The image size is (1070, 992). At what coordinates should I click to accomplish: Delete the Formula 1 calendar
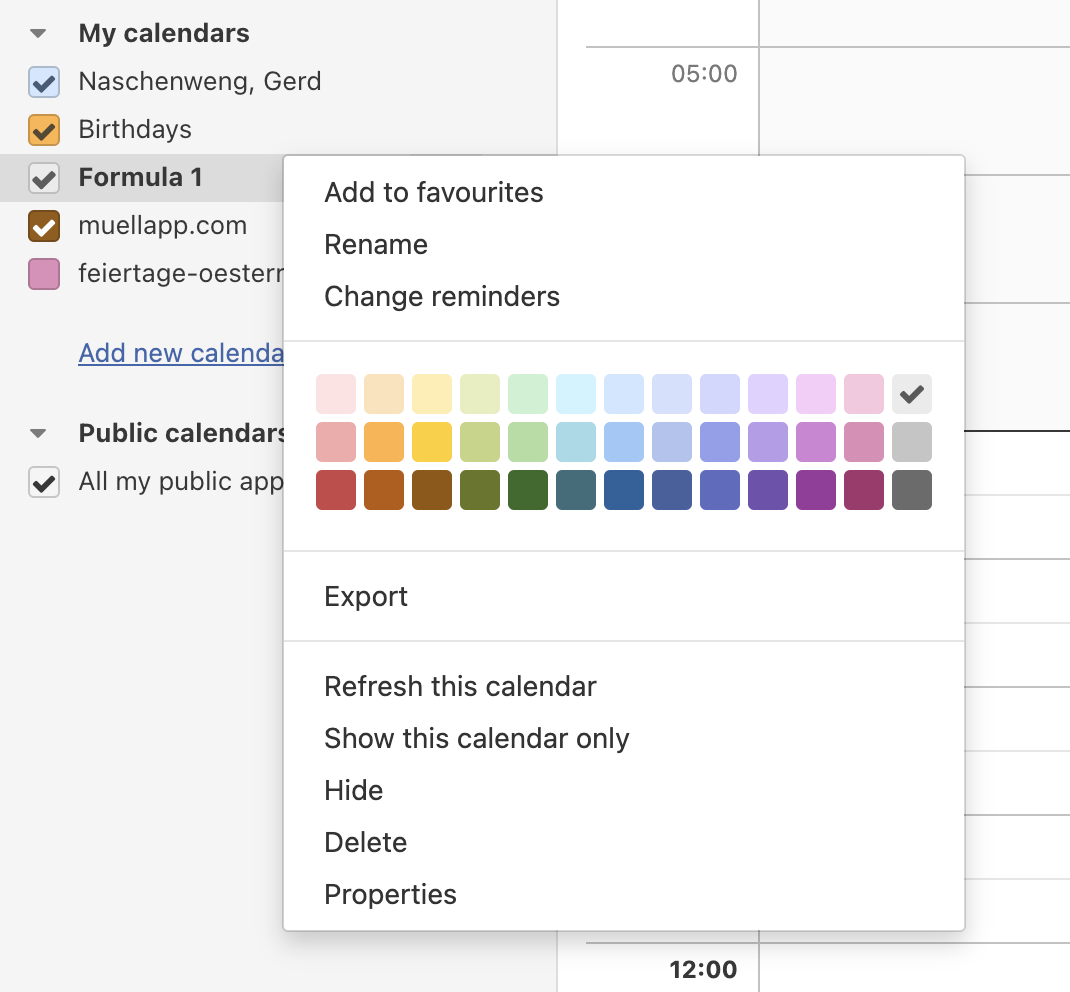click(x=365, y=843)
